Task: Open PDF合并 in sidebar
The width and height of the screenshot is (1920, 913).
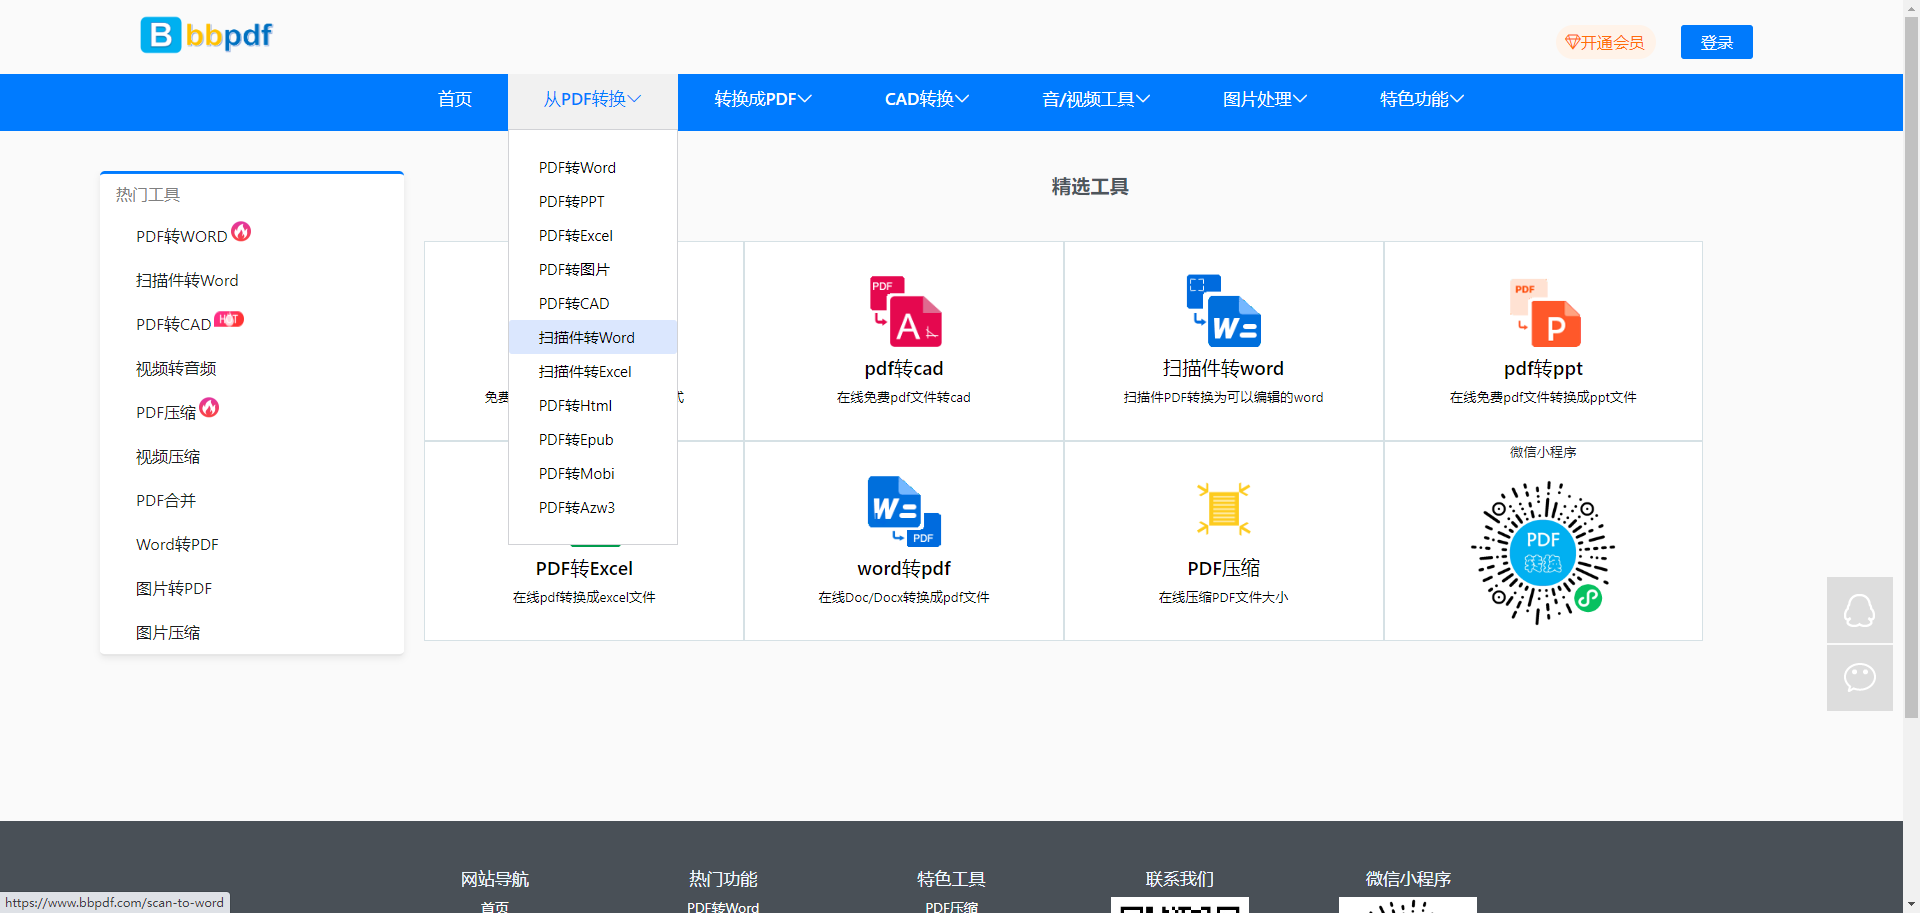Action: [x=166, y=500]
